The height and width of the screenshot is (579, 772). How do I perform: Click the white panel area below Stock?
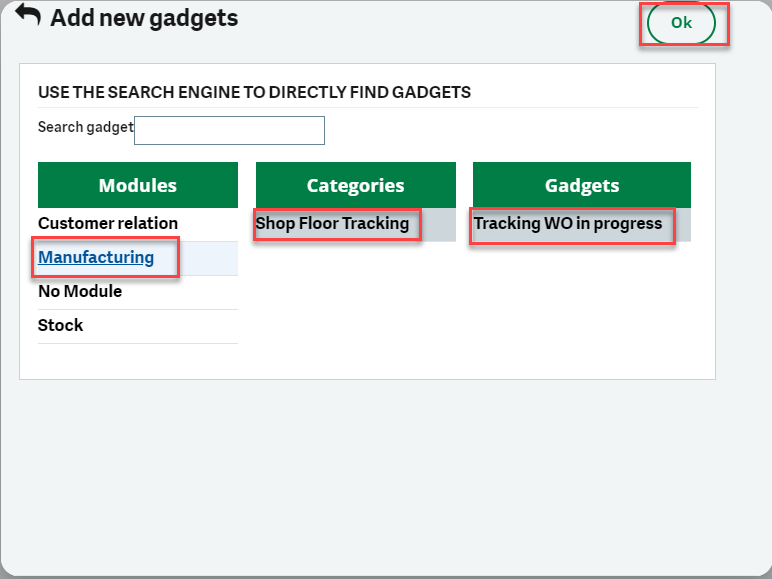pyautogui.click(x=137, y=361)
